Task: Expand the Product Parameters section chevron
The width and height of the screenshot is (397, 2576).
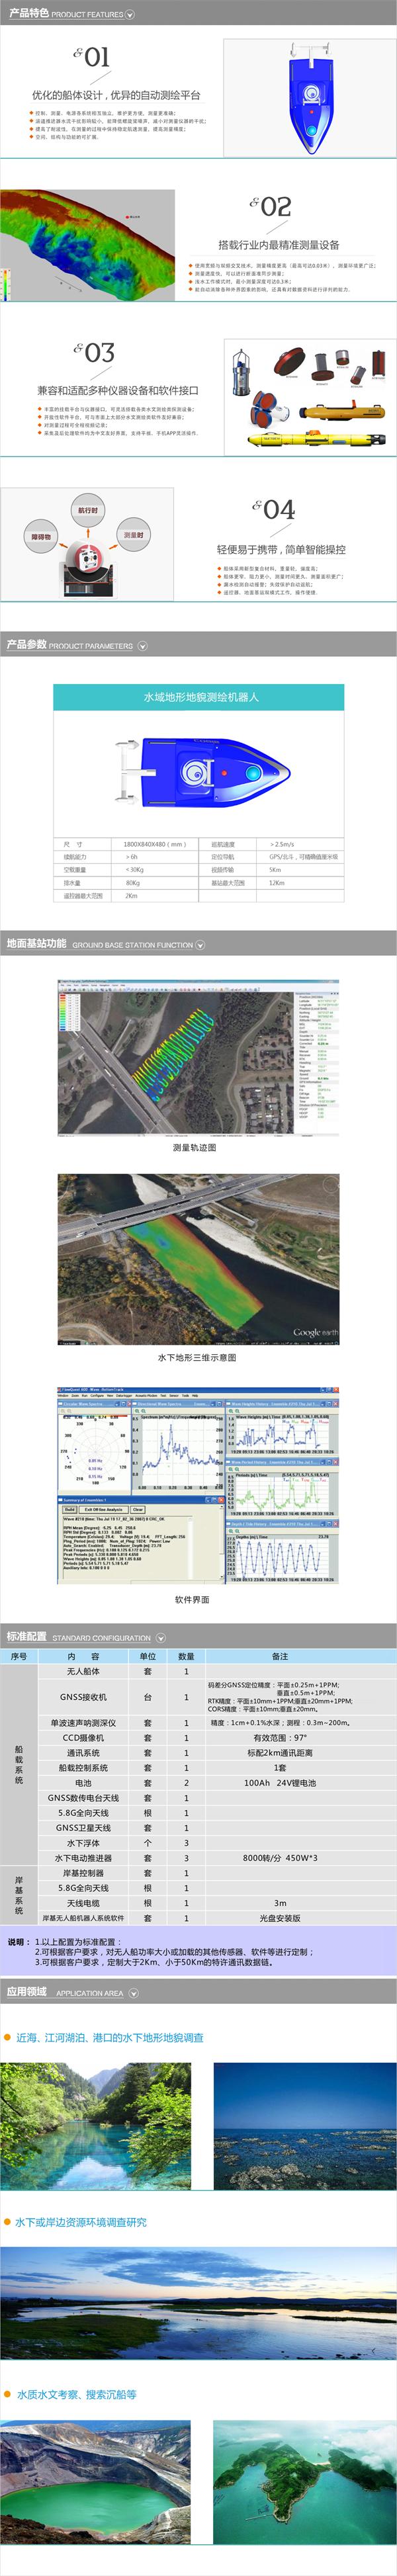Action: [142, 646]
